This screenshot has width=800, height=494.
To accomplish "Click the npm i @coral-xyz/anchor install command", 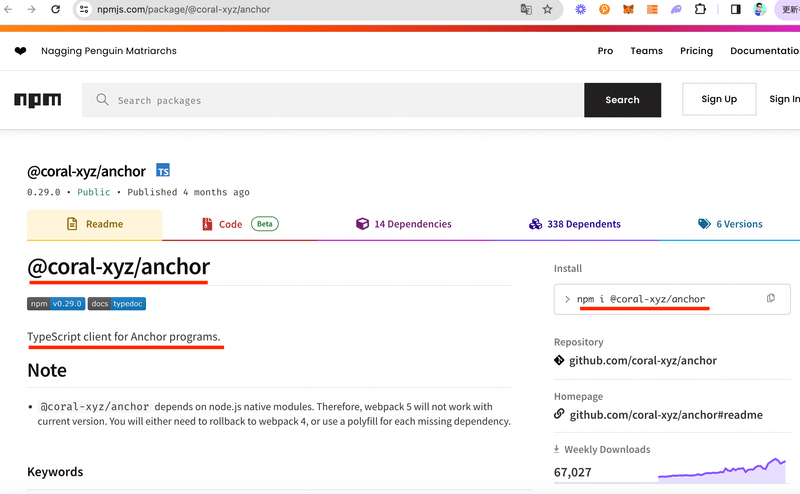I will (x=641, y=299).
